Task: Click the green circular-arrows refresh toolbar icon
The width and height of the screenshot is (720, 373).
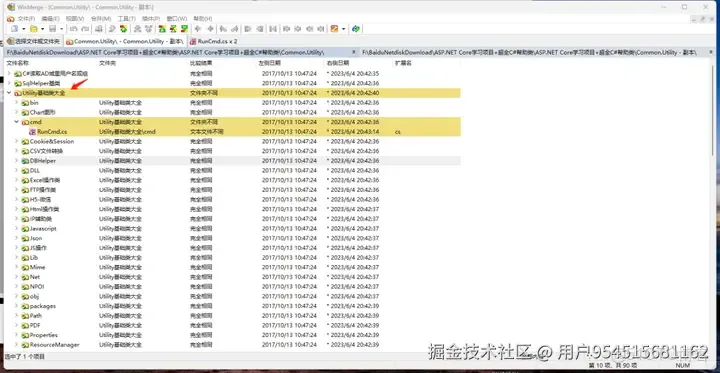Action: [123, 29]
